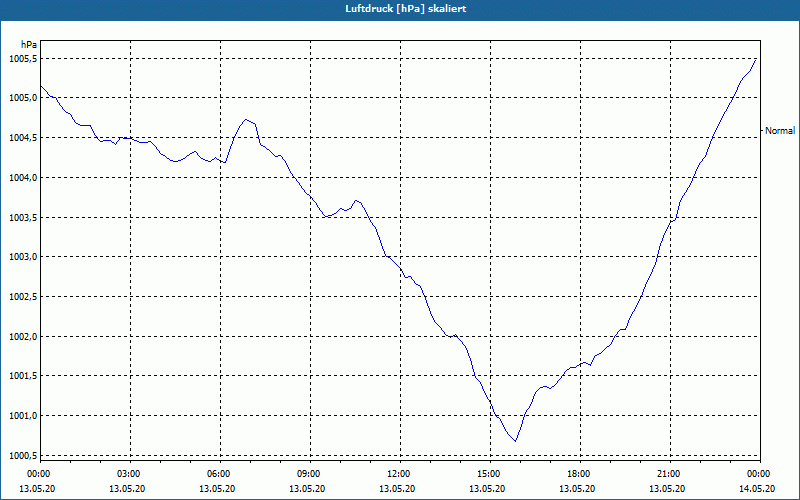The width and height of the screenshot is (800, 500).
Task: Click the hPa unit label
Action: pos(28,45)
